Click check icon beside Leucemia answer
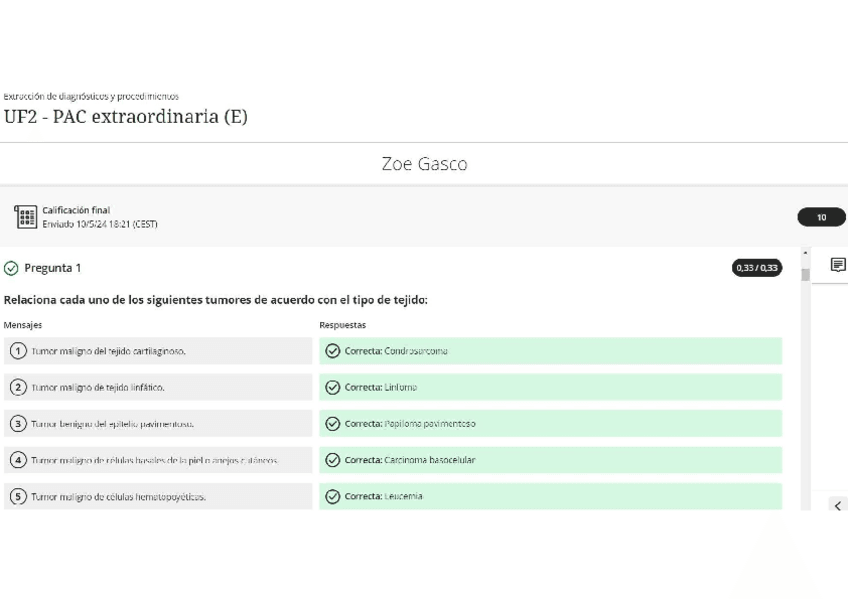 tap(333, 496)
